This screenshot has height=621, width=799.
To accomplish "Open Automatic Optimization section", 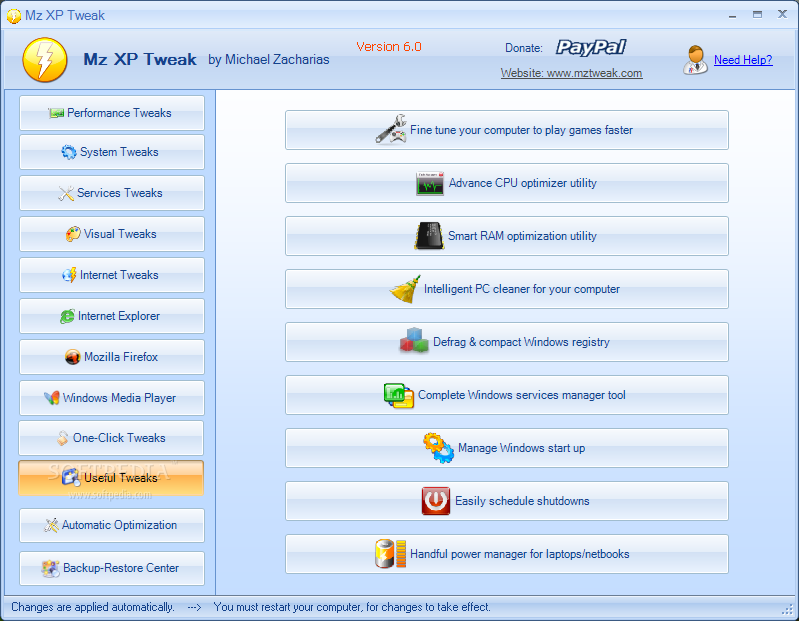I will pyautogui.click(x=112, y=525).
